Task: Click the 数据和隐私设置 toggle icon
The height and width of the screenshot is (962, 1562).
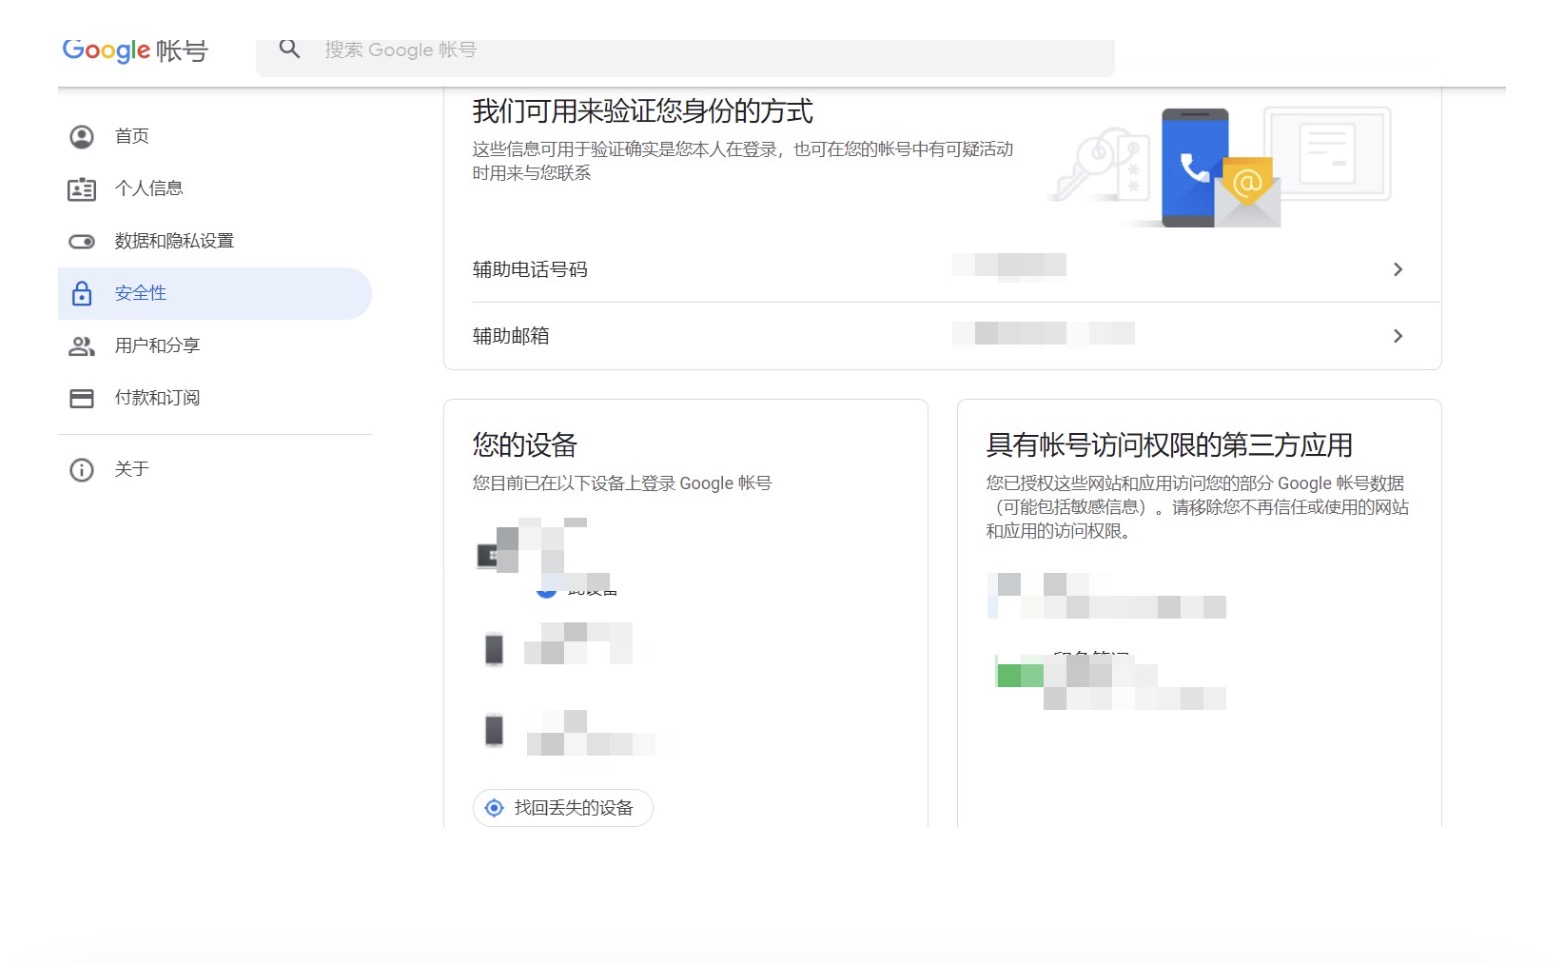Action: pyautogui.click(x=81, y=241)
